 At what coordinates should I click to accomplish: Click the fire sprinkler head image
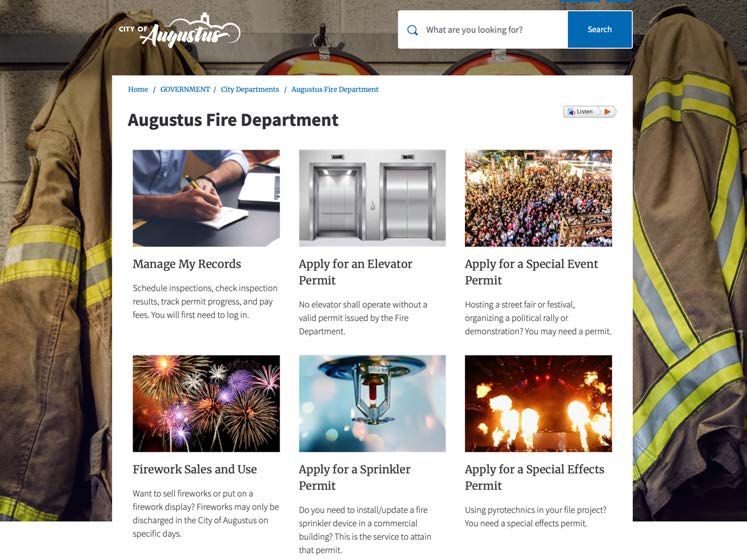coord(372,403)
